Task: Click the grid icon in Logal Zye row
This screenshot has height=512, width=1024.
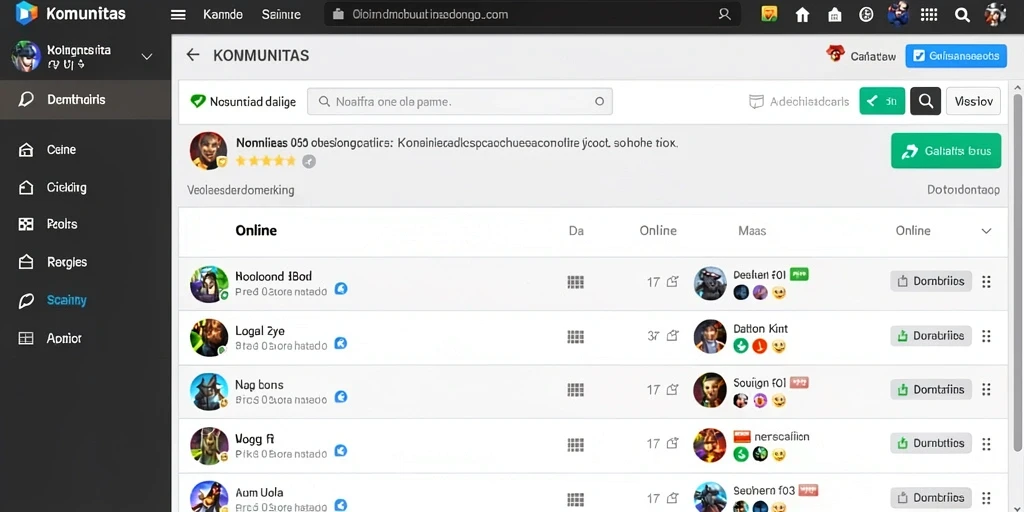Action: pyautogui.click(x=575, y=336)
